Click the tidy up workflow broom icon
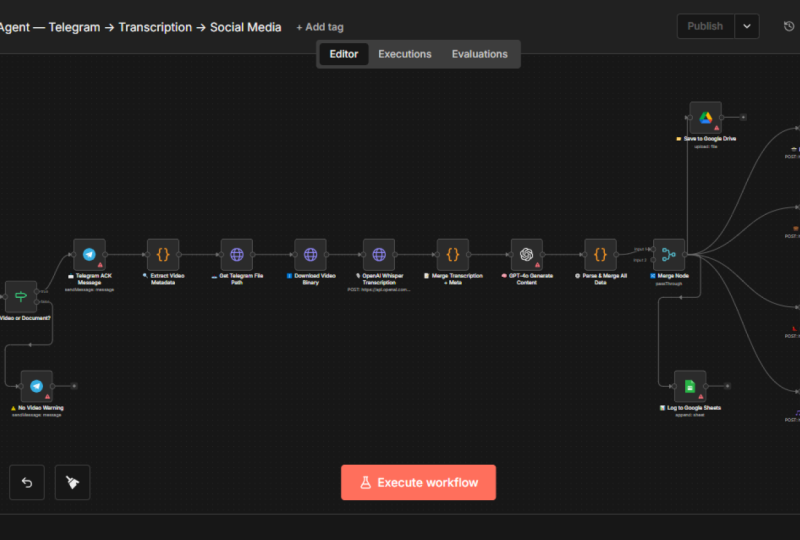 pos(72,482)
